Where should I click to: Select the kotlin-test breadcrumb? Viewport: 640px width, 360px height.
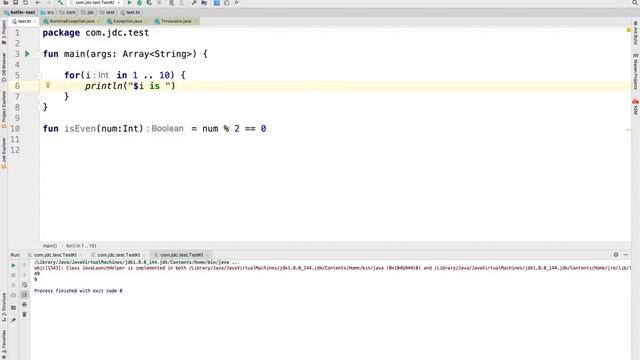20,12
